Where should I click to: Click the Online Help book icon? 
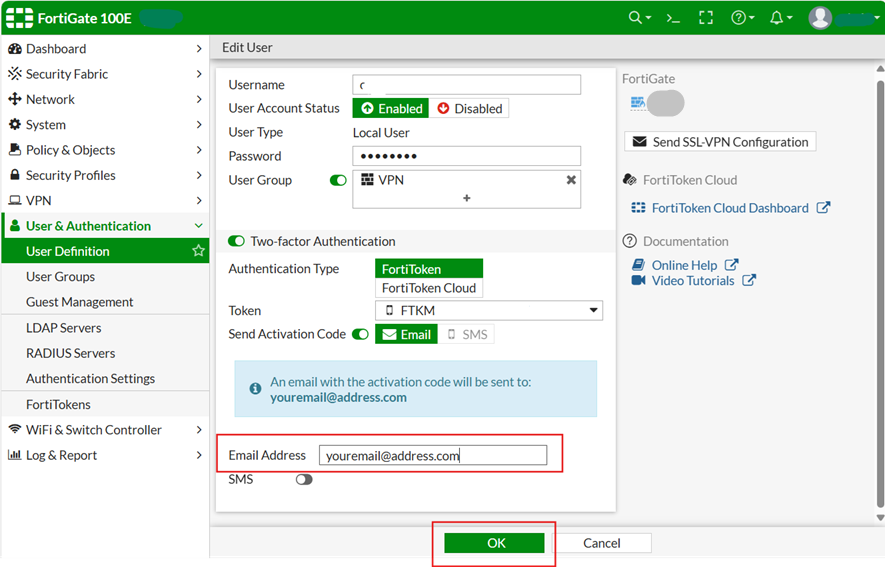[638, 265]
